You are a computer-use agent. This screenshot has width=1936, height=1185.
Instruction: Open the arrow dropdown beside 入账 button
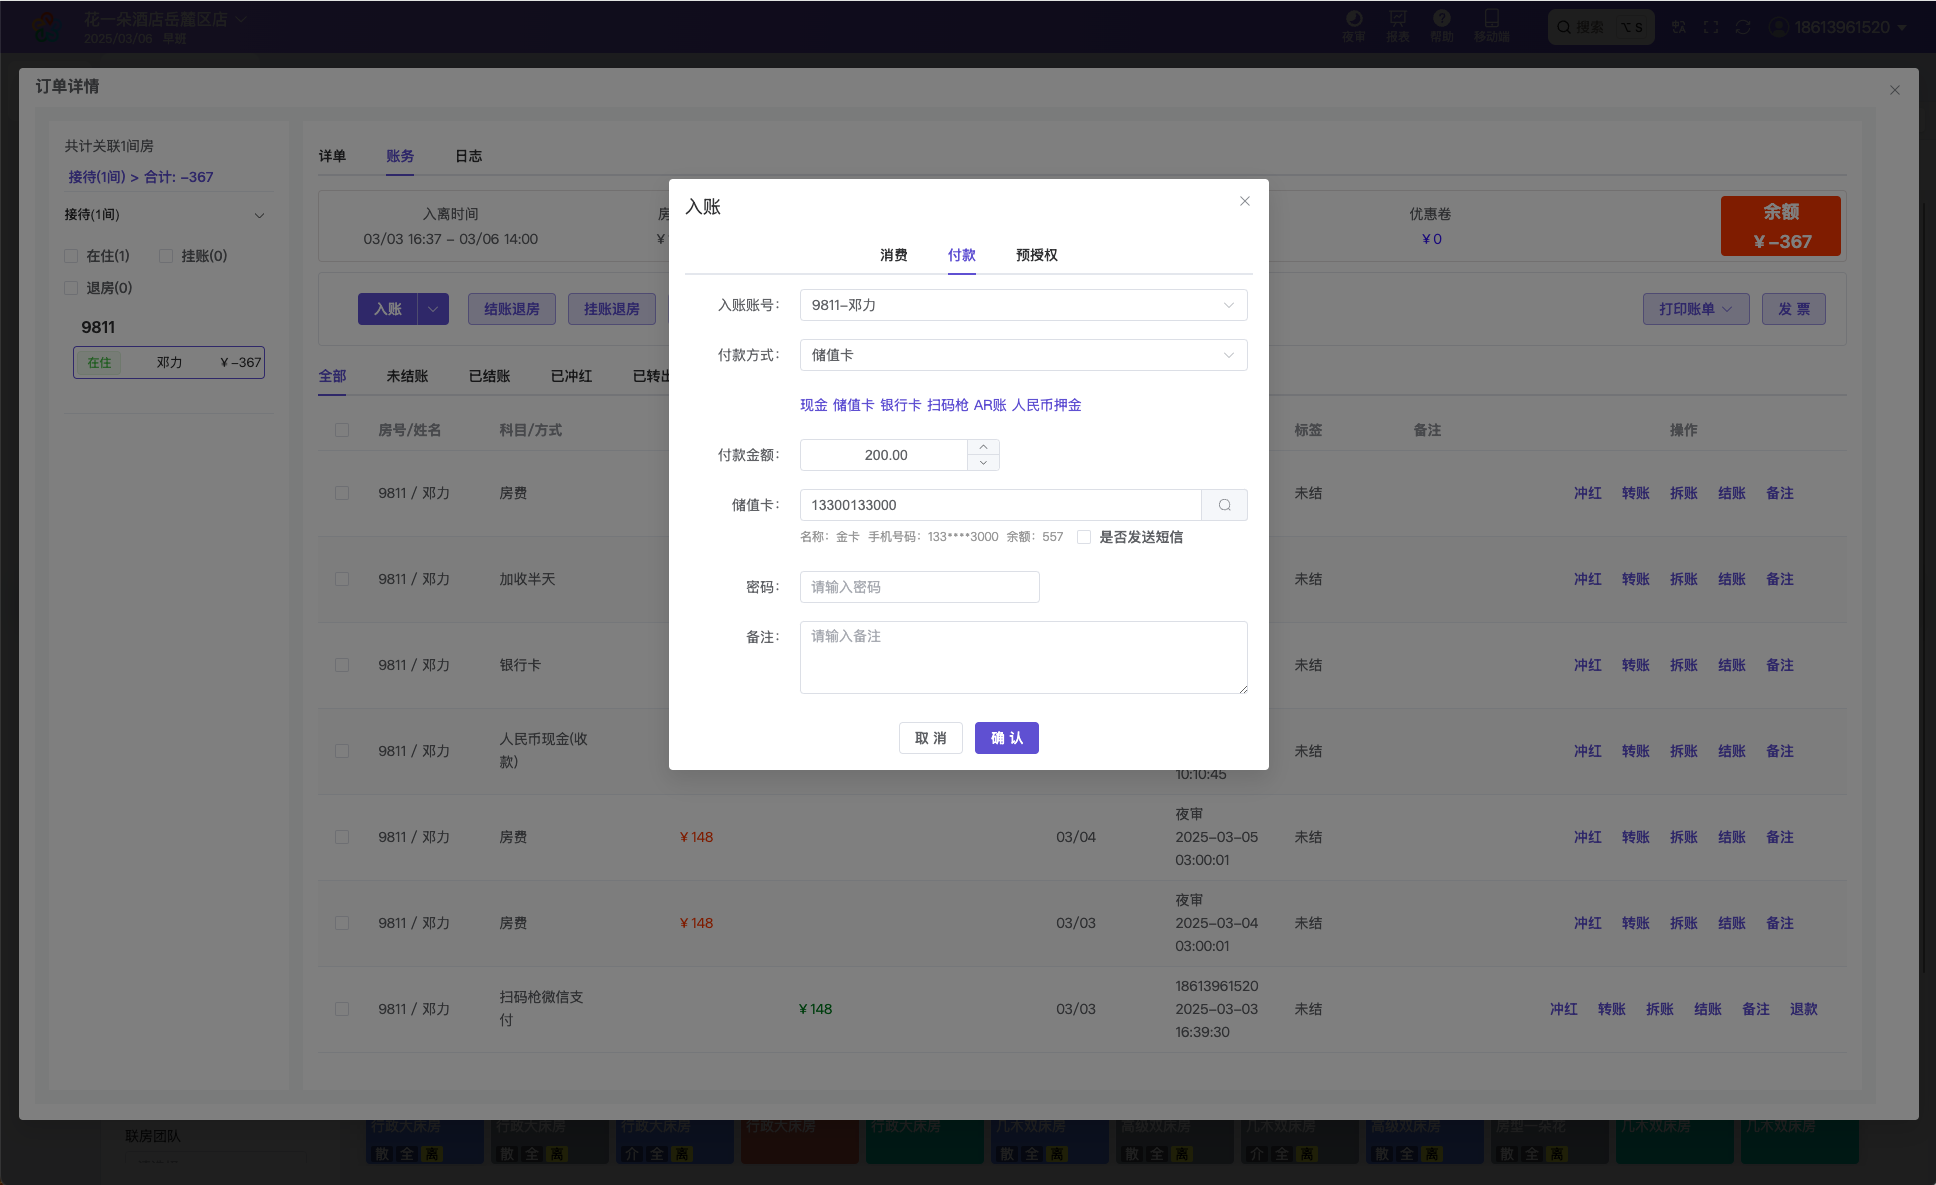[x=433, y=309]
